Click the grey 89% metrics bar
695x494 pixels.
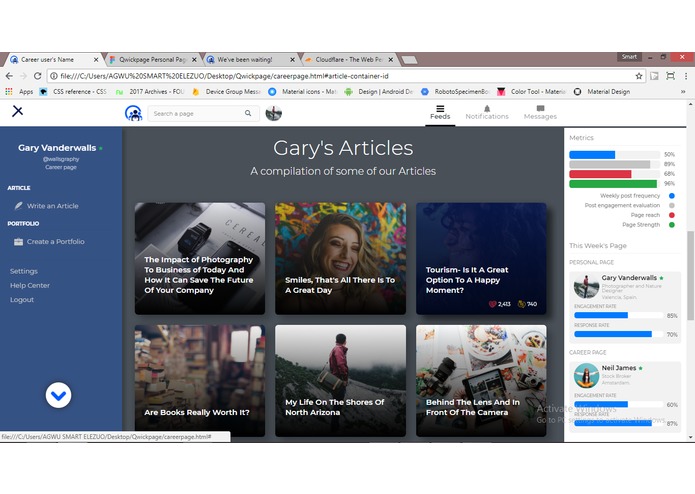610,164
